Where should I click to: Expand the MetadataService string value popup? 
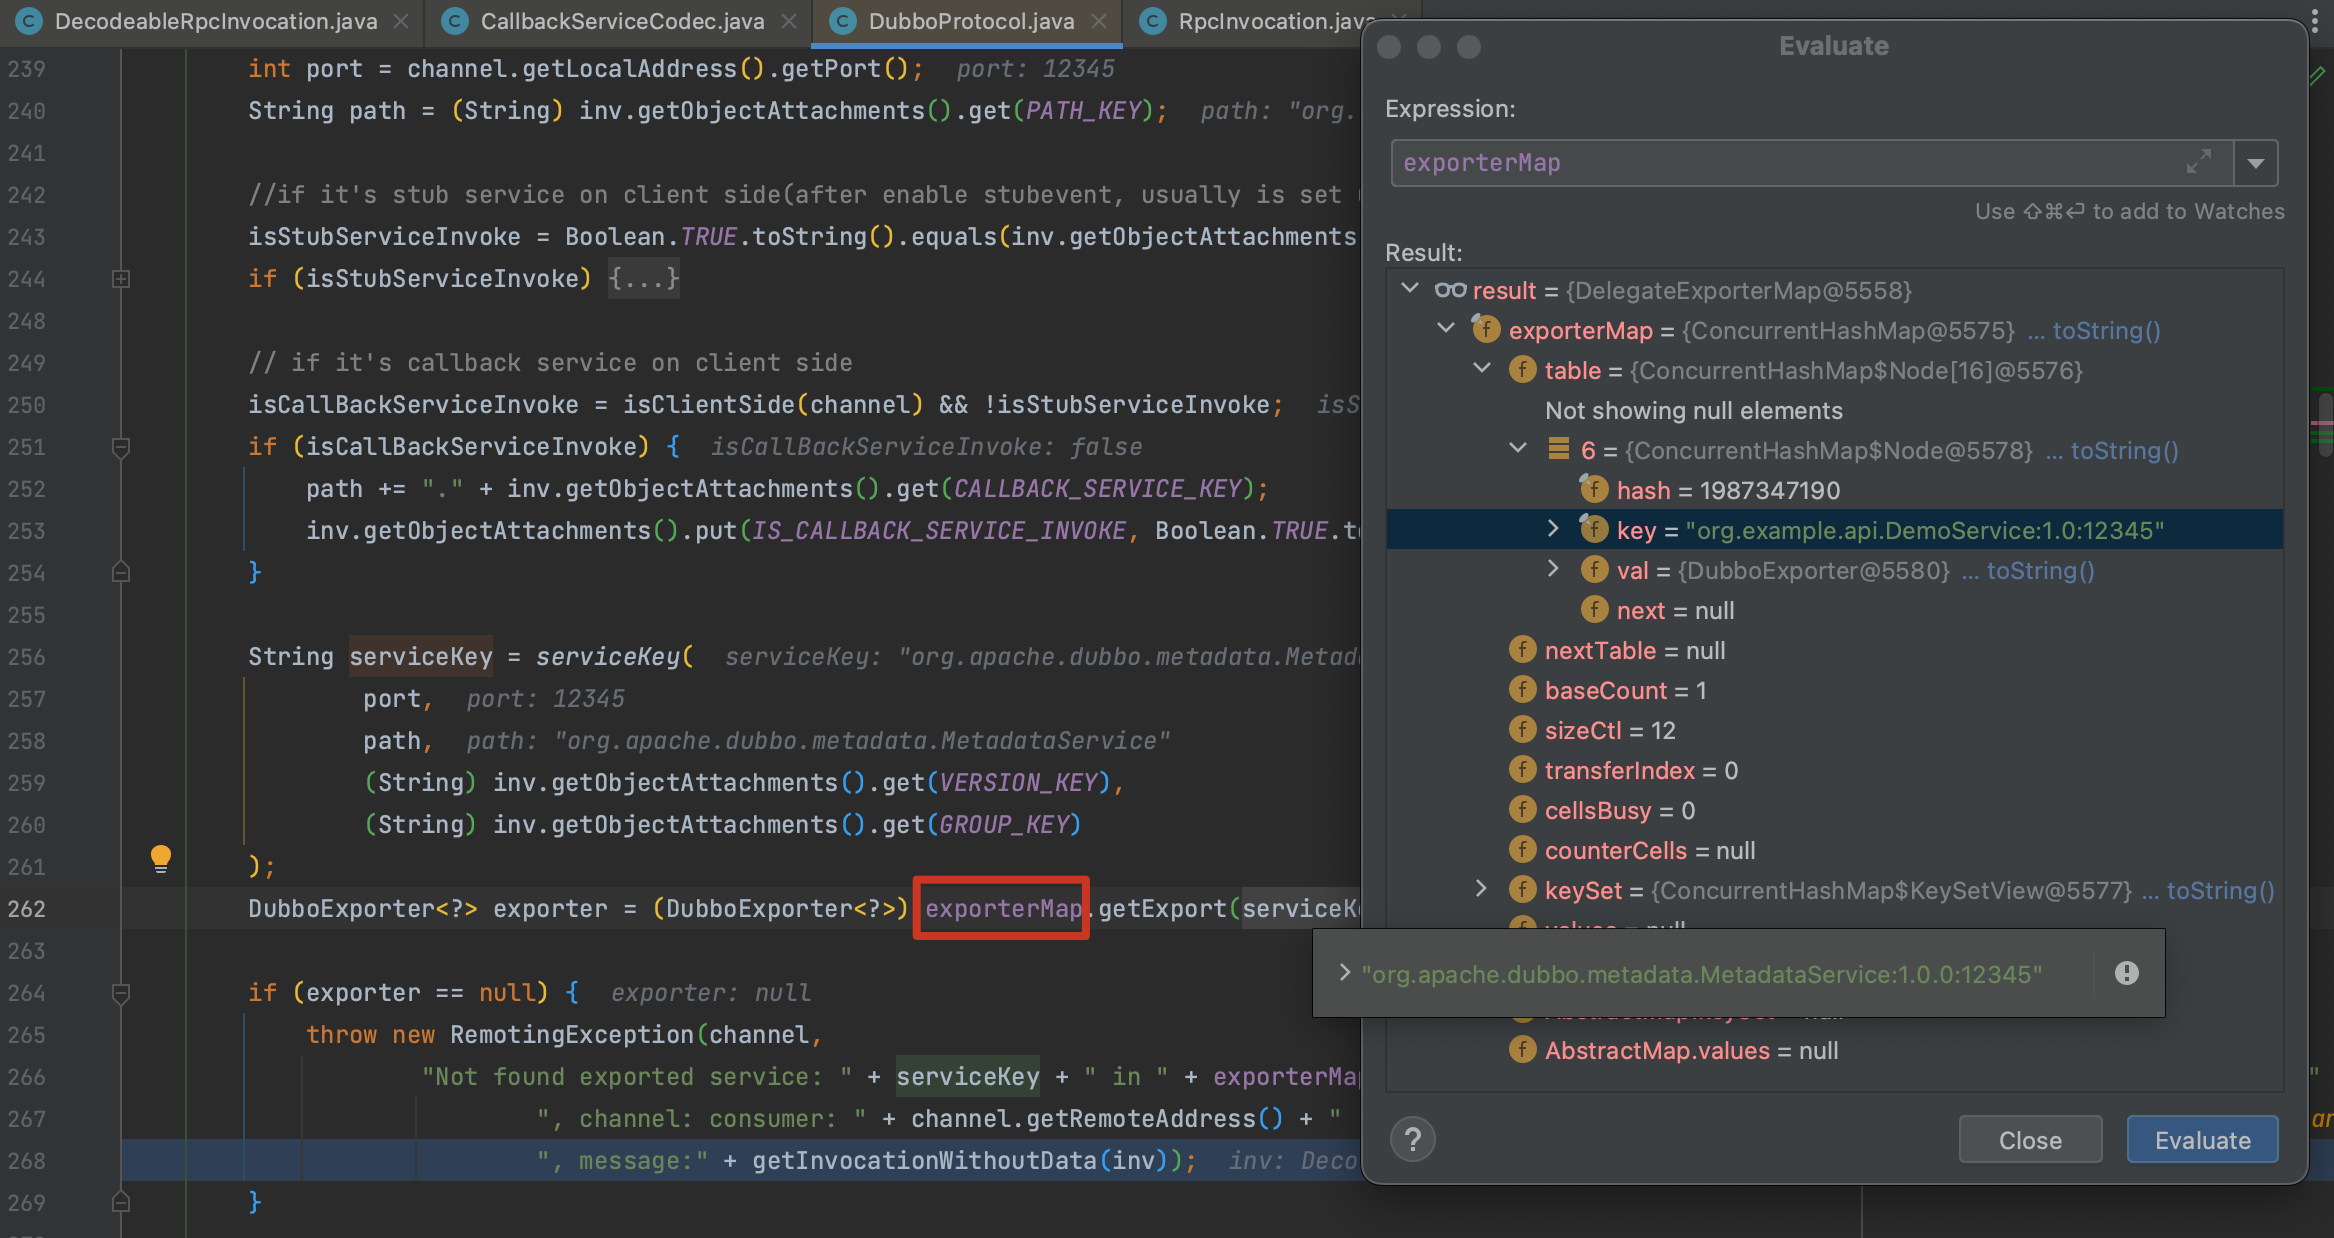[x=1345, y=973]
